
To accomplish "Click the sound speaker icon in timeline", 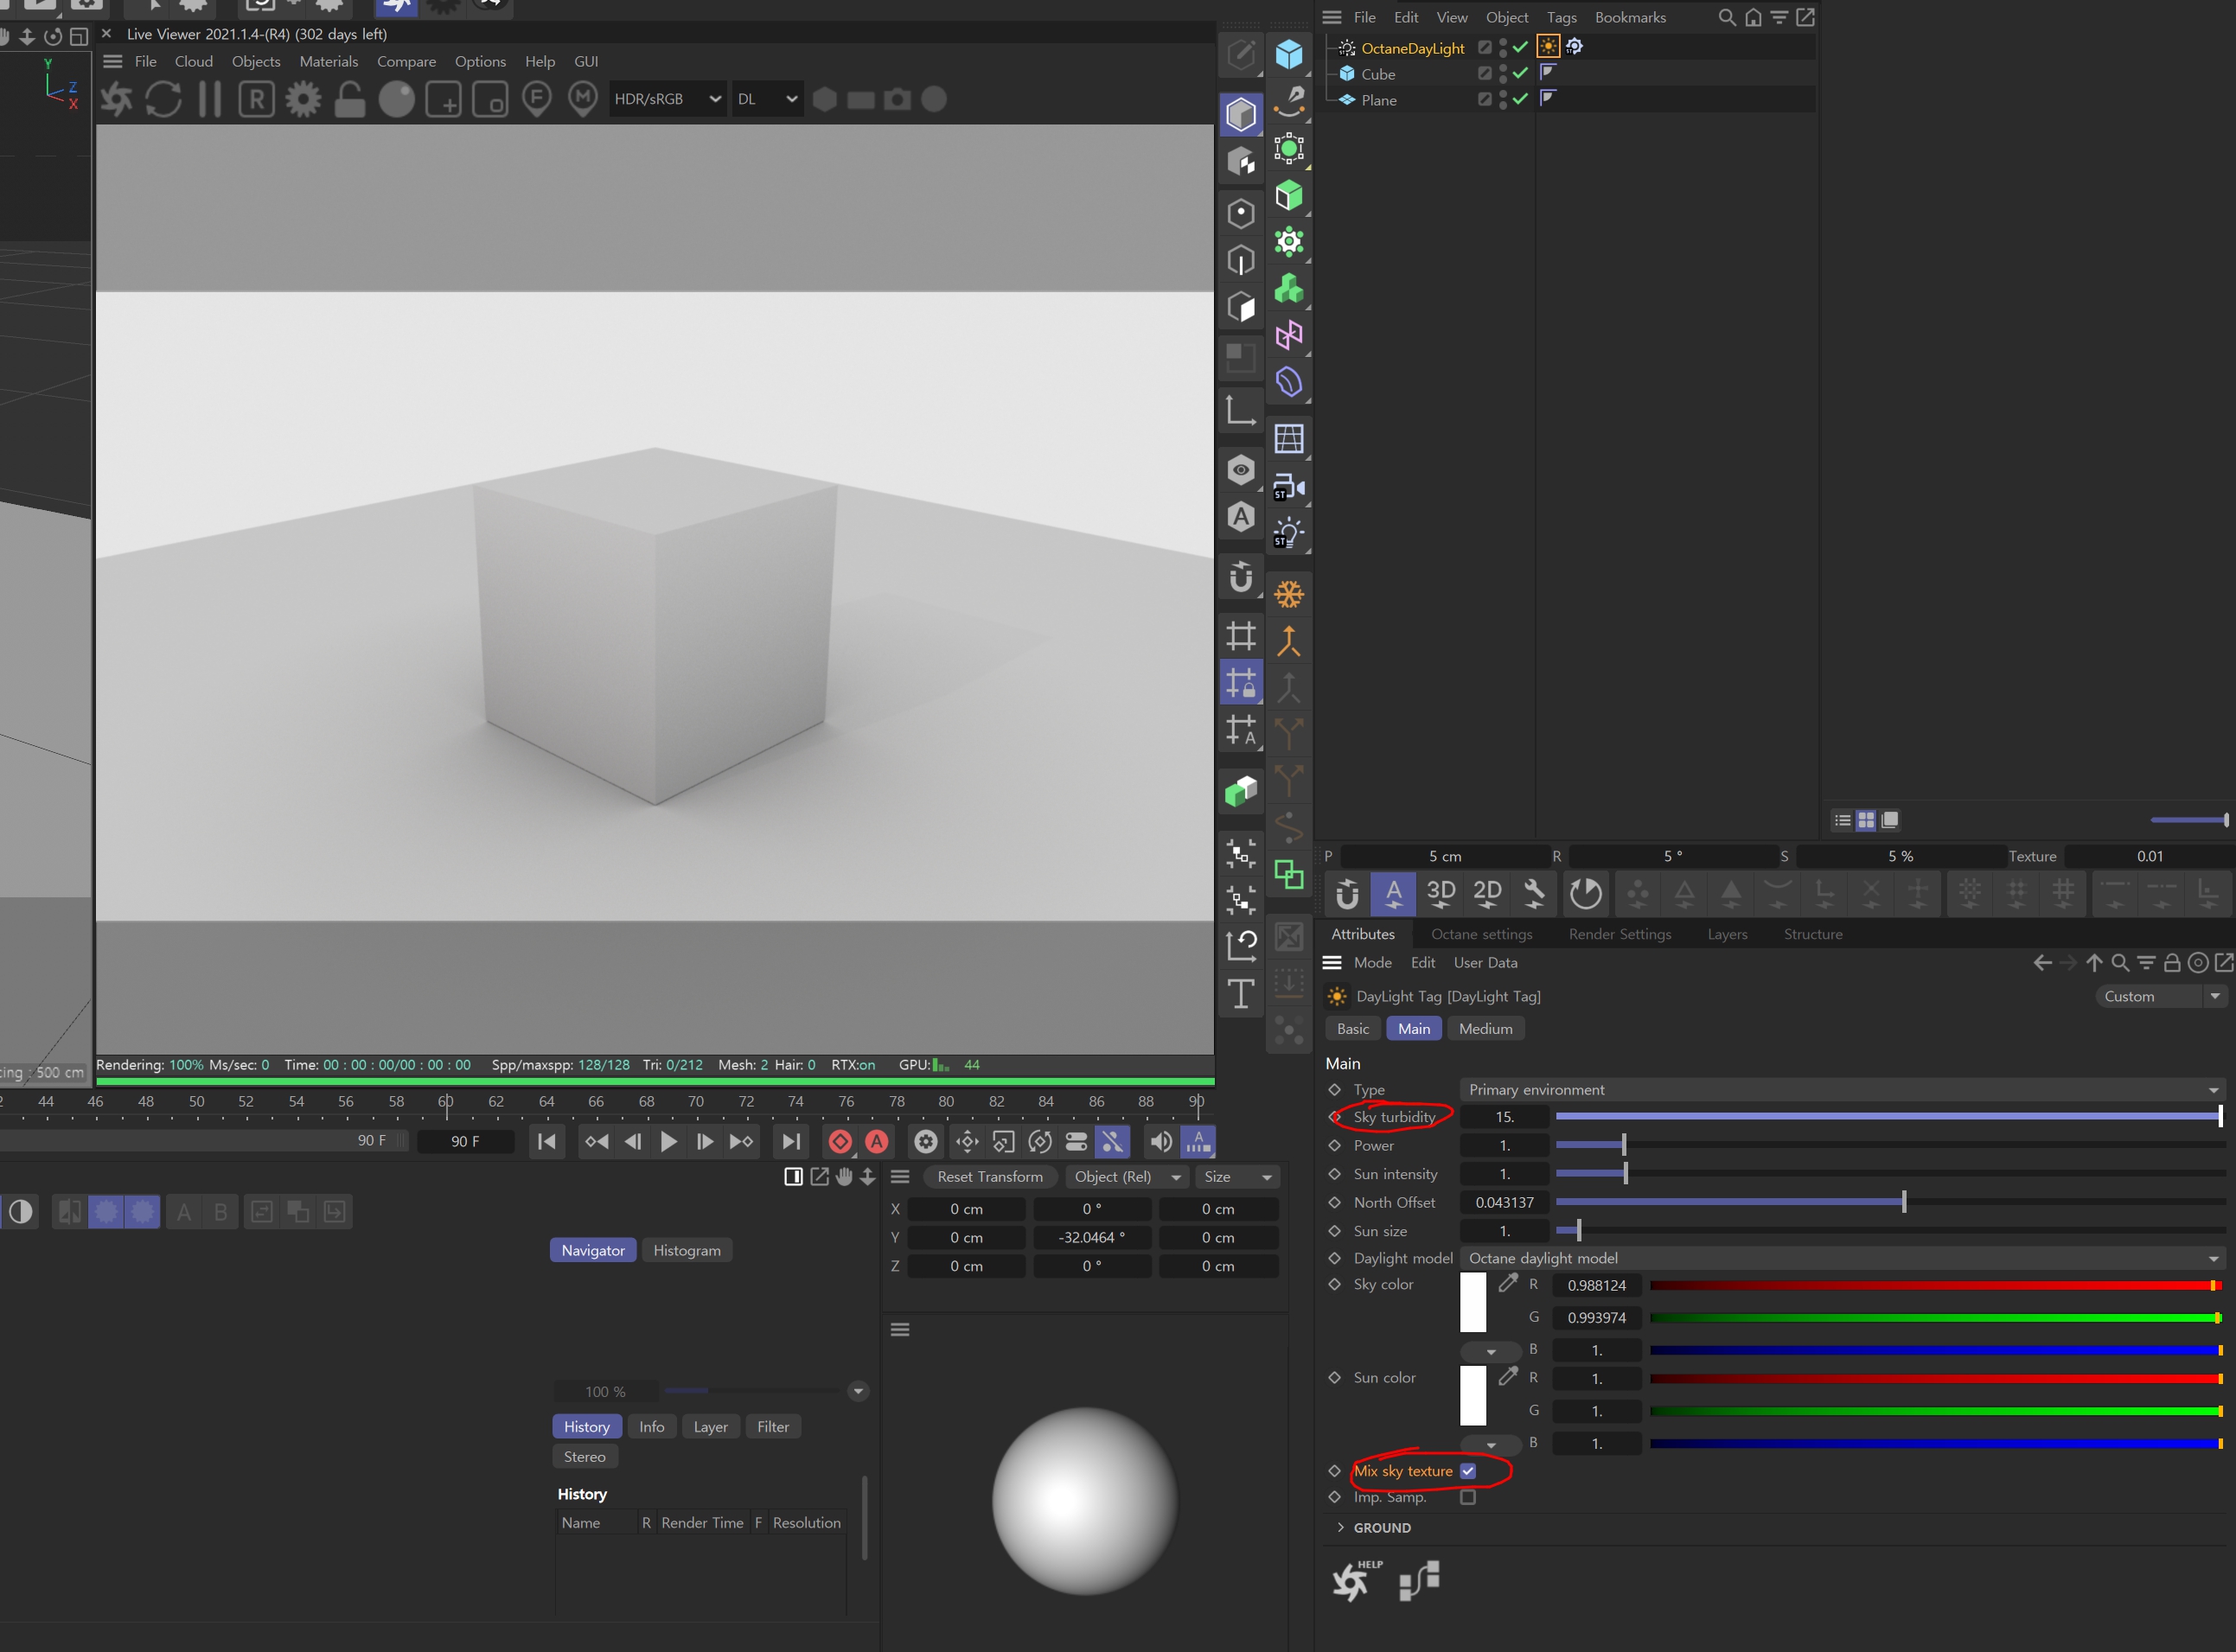I will click(1160, 1141).
